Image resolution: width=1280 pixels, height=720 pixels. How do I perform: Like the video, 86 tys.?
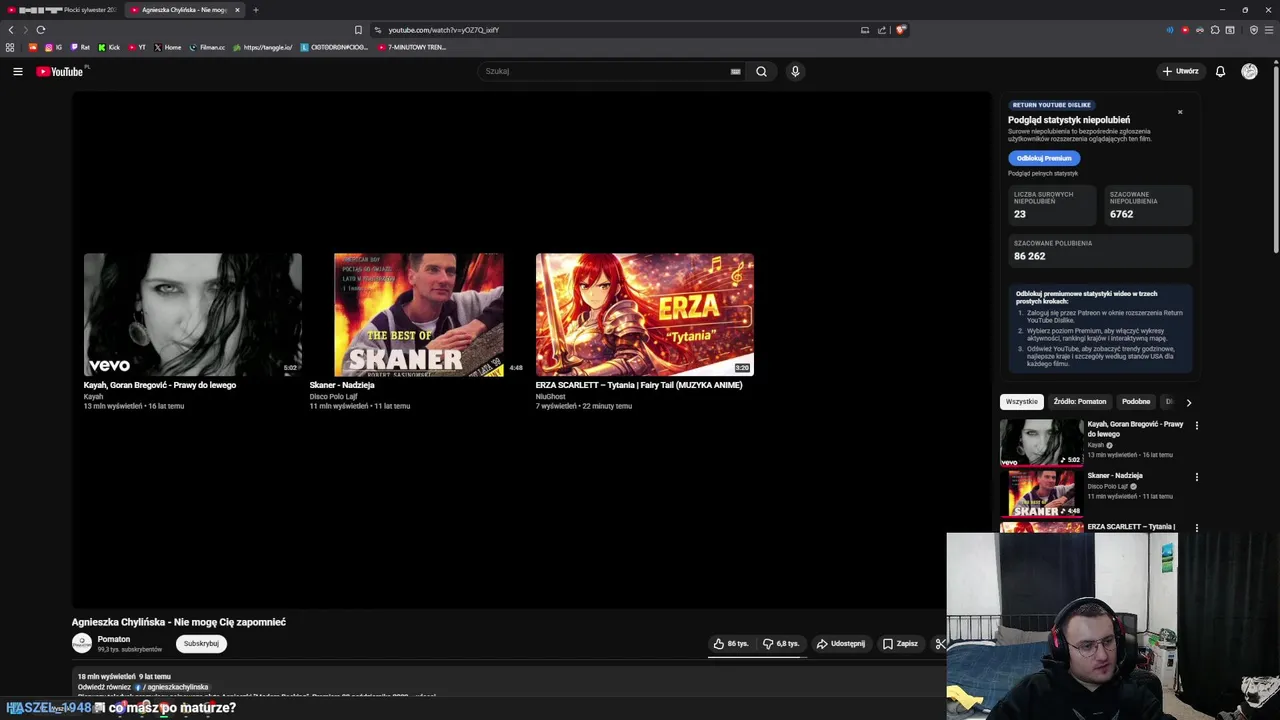point(731,644)
